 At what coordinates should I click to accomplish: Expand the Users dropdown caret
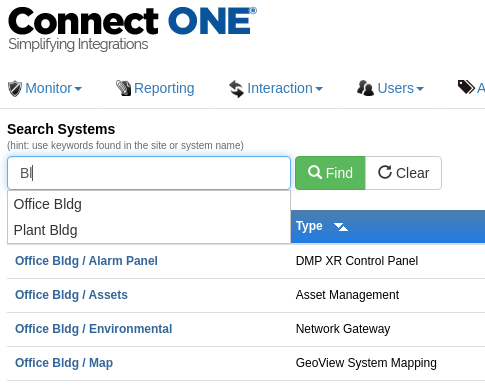[420, 89]
